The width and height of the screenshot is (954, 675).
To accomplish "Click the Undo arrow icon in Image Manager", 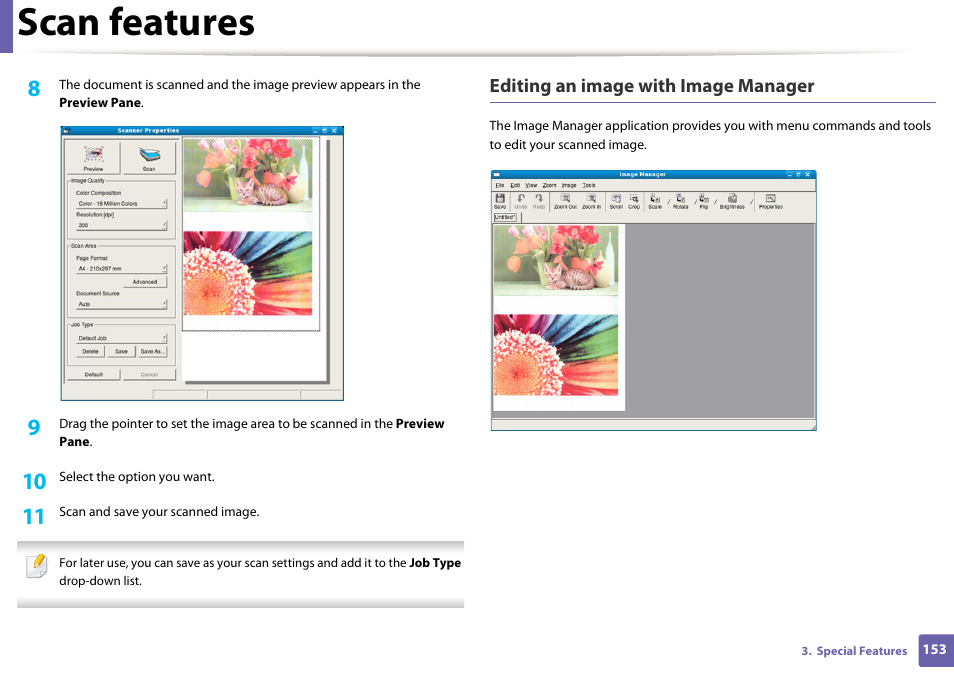I will point(521,198).
